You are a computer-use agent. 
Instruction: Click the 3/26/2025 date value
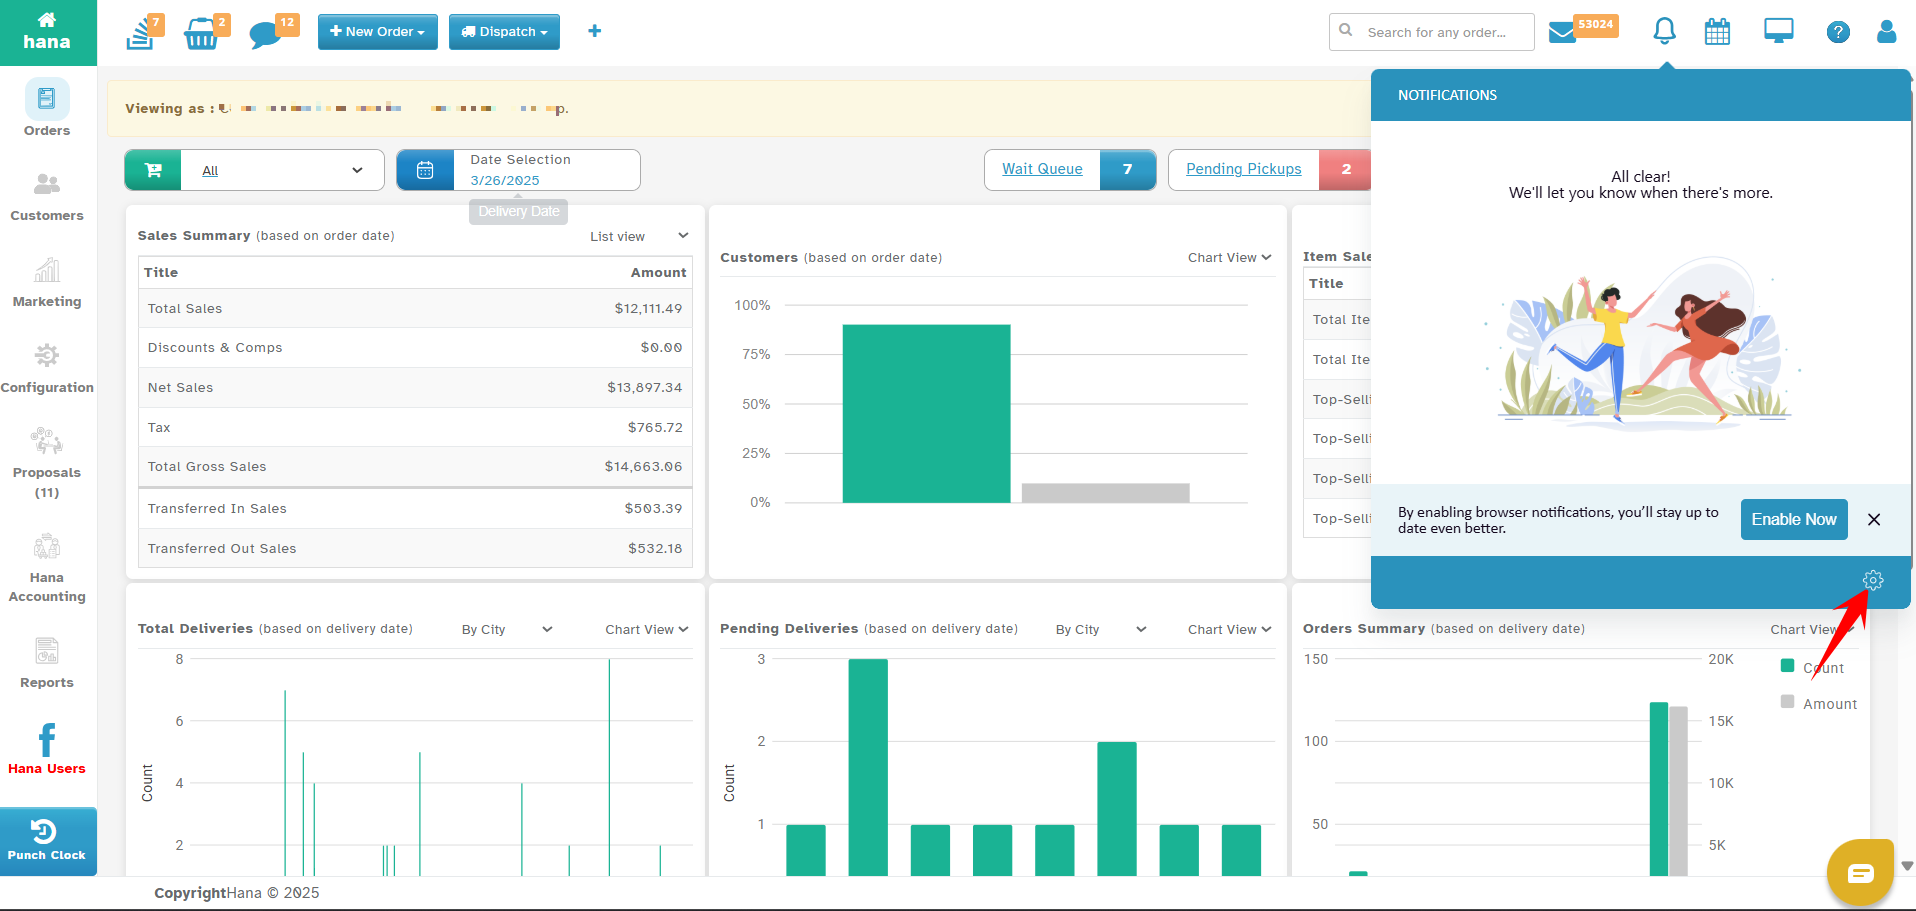pos(505,181)
